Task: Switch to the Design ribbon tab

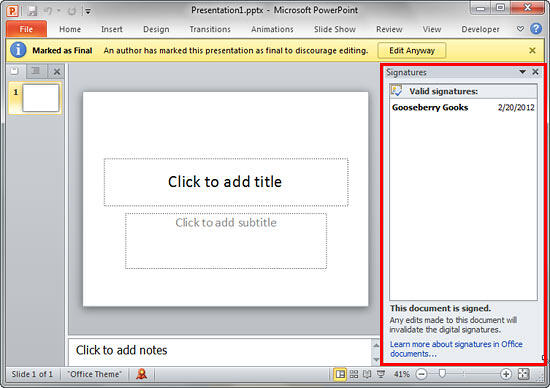Action: pyautogui.click(x=156, y=29)
